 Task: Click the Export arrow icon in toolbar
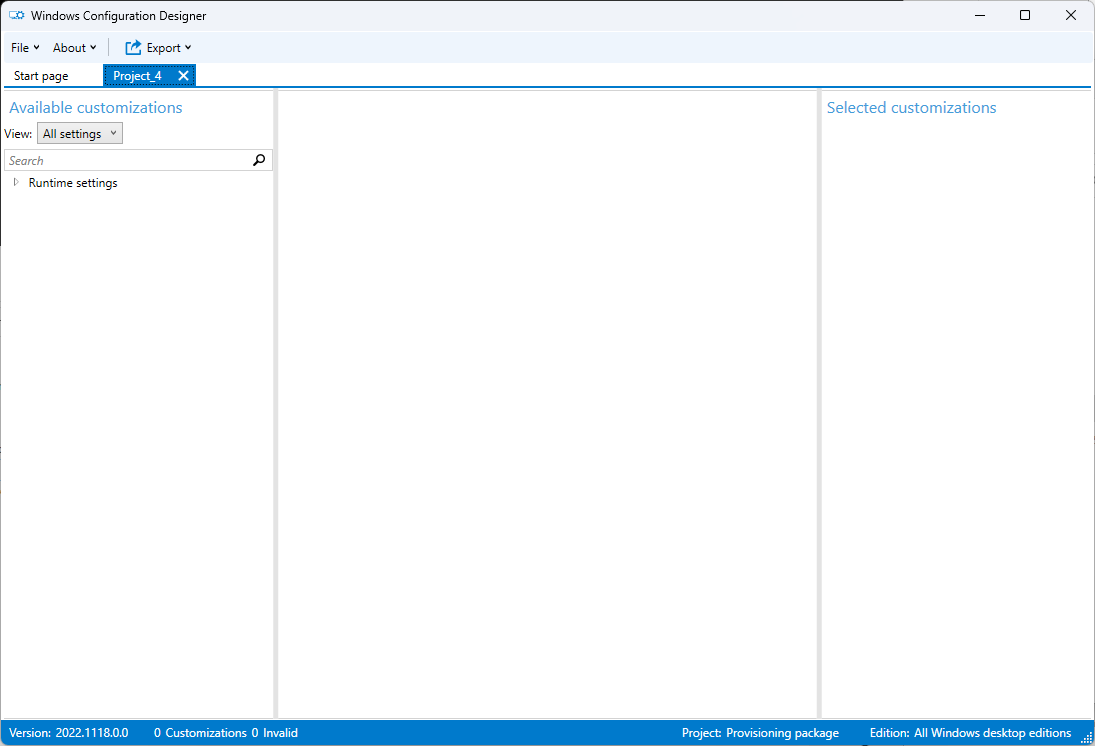(x=133, y=47)
